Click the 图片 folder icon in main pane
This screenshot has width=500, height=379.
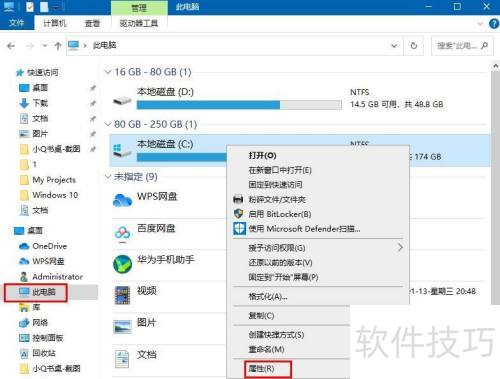122,327
